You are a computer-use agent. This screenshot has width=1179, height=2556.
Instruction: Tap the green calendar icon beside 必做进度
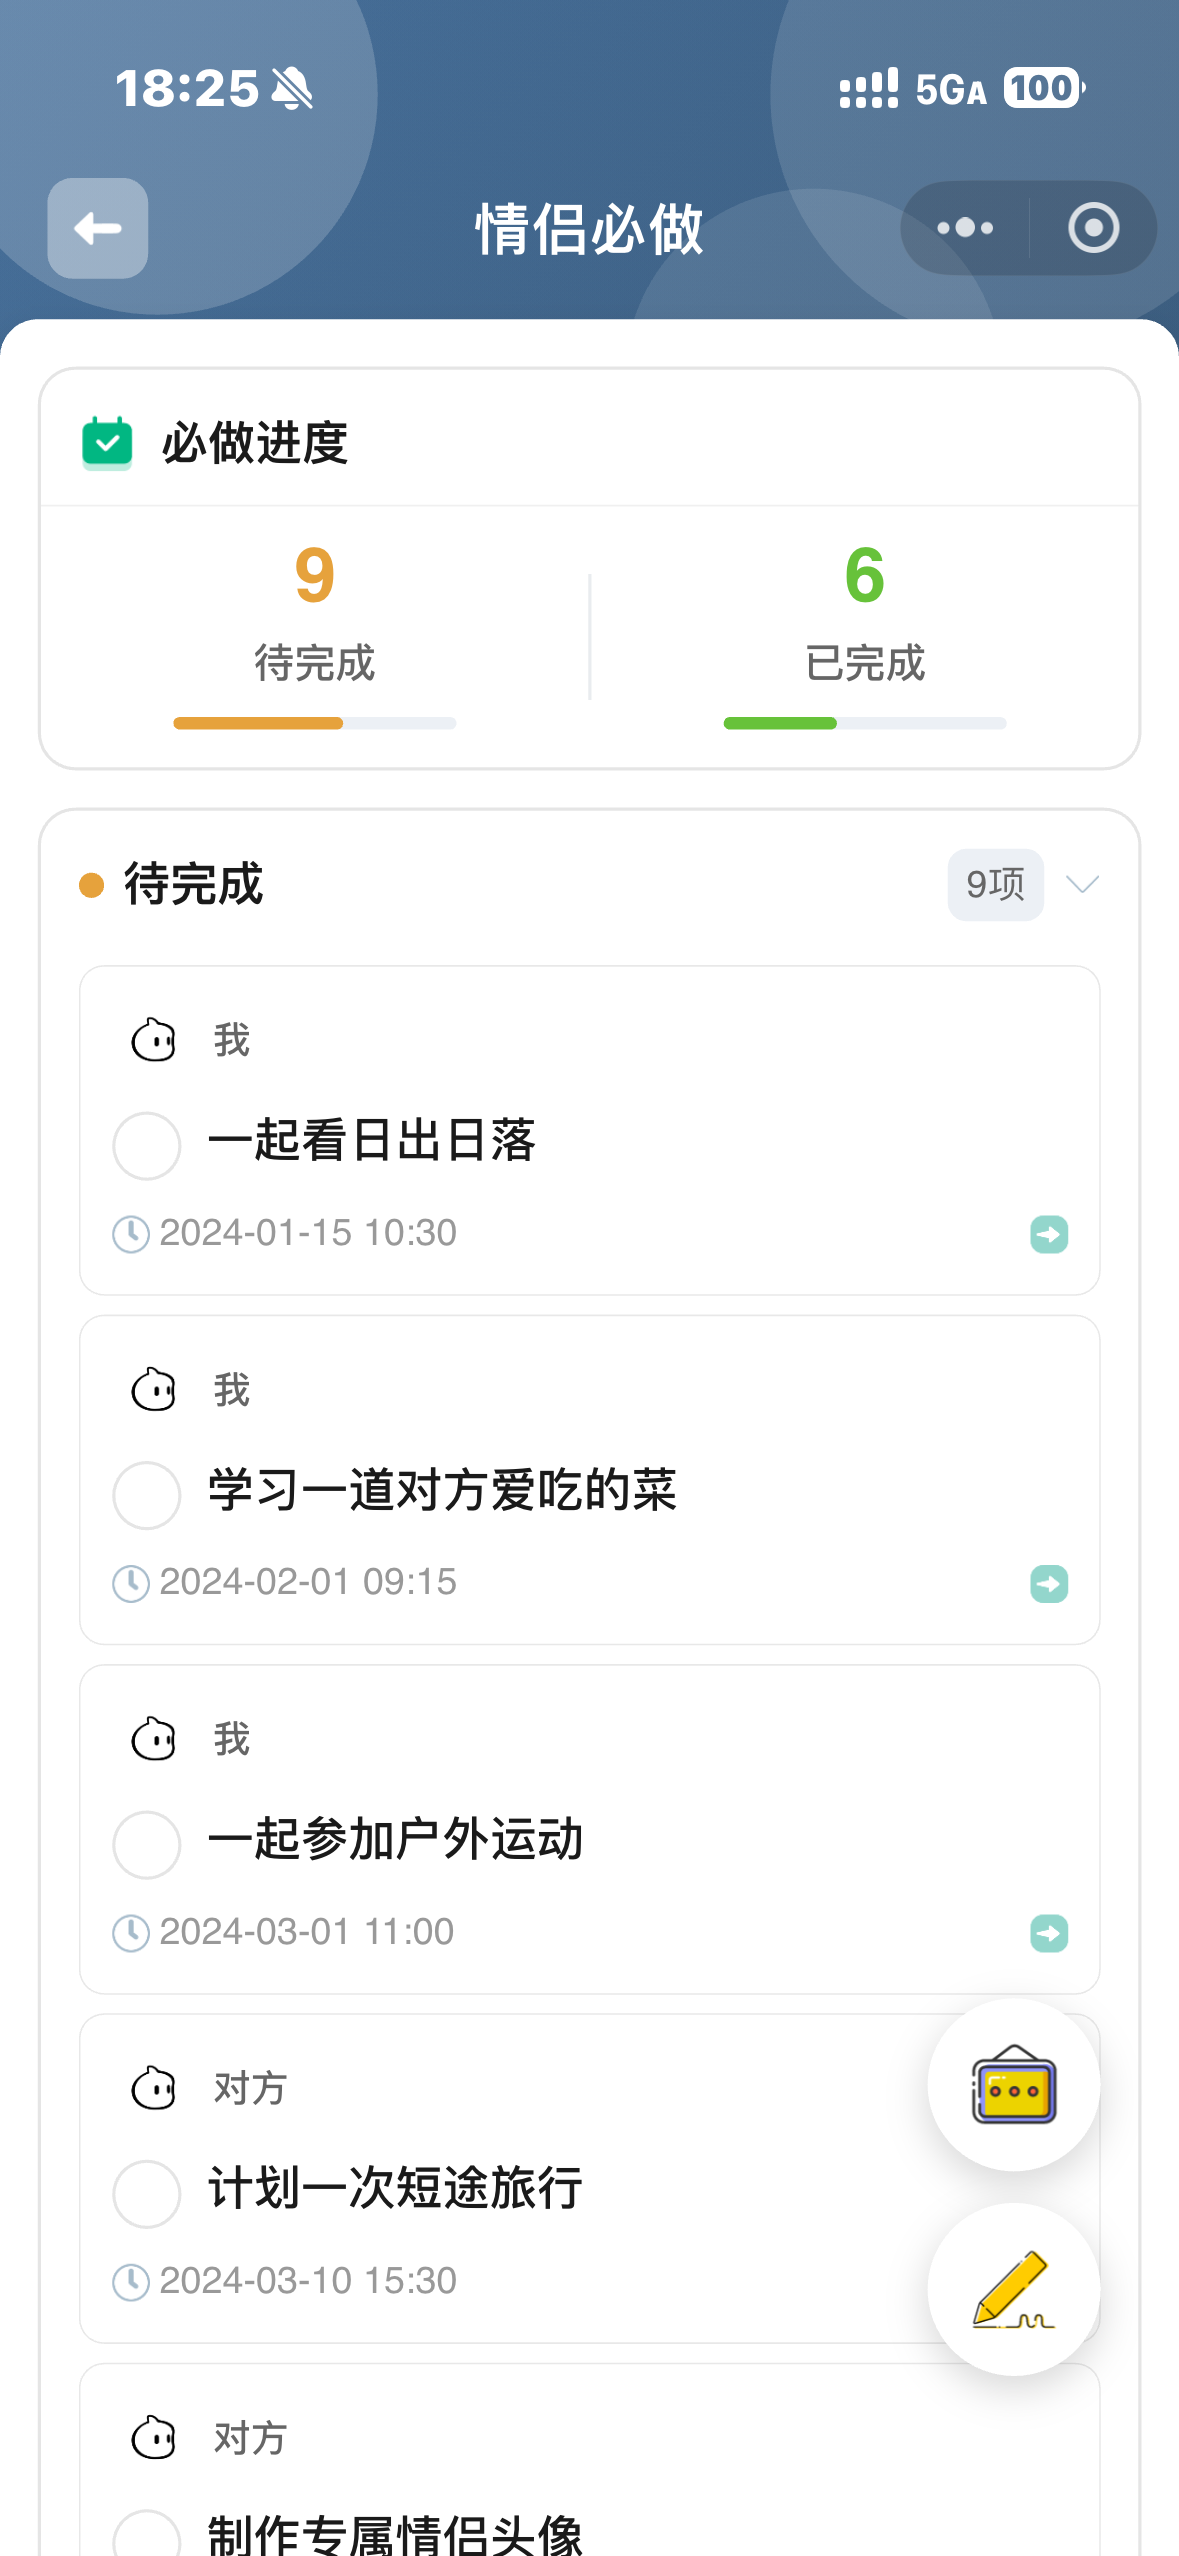(107, 443)
